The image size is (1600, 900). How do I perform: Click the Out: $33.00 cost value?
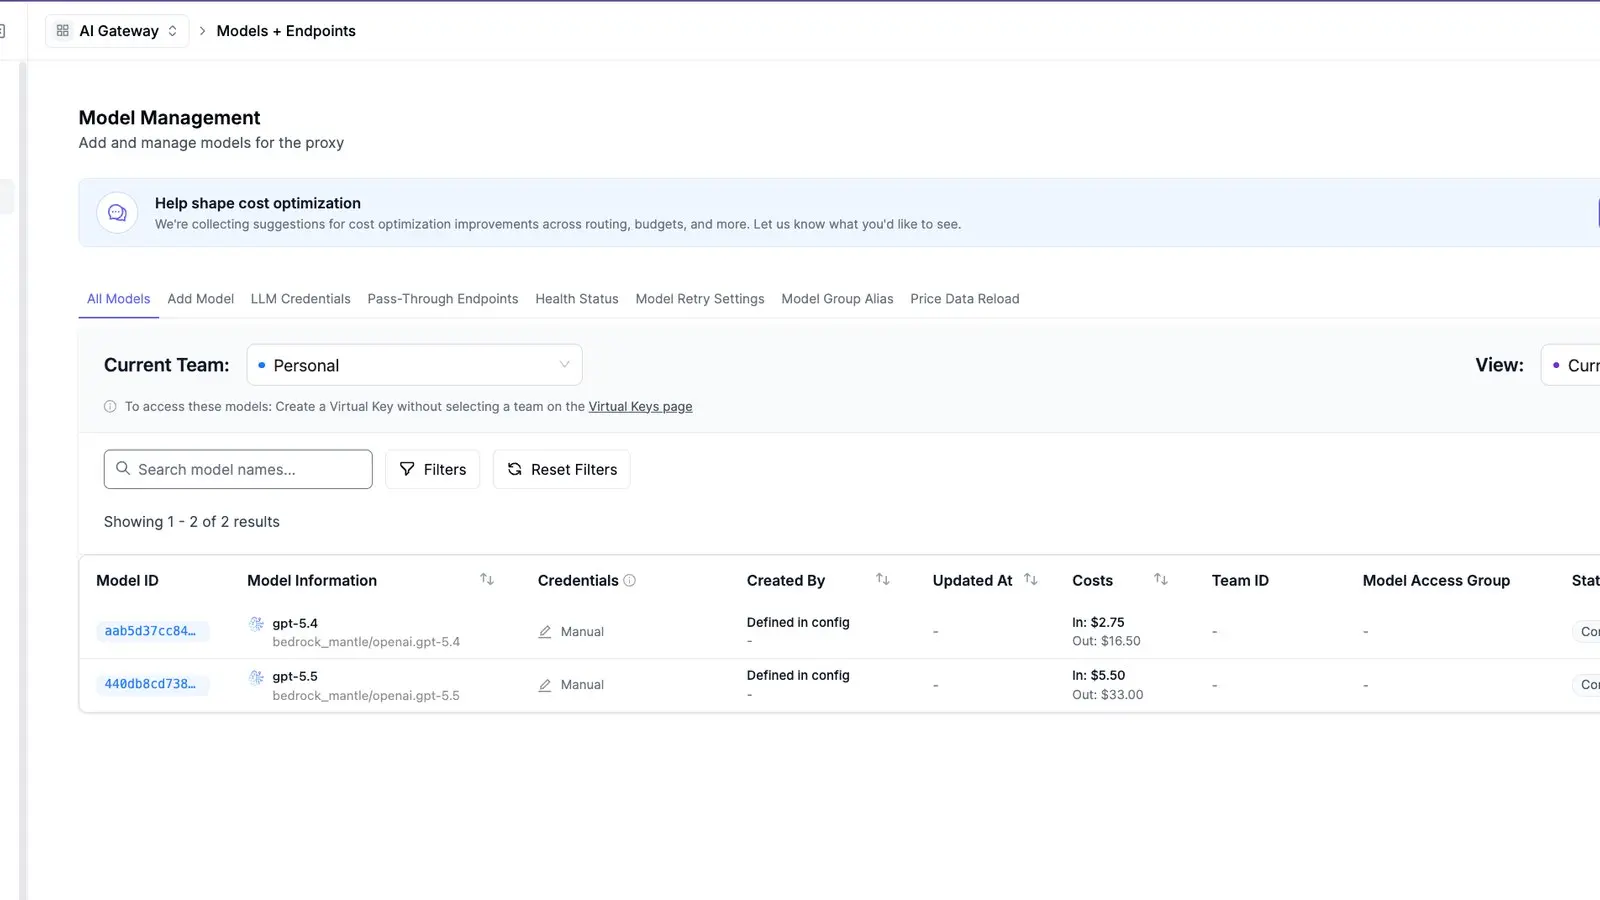pyautogui.click(x=1108, y=695)
